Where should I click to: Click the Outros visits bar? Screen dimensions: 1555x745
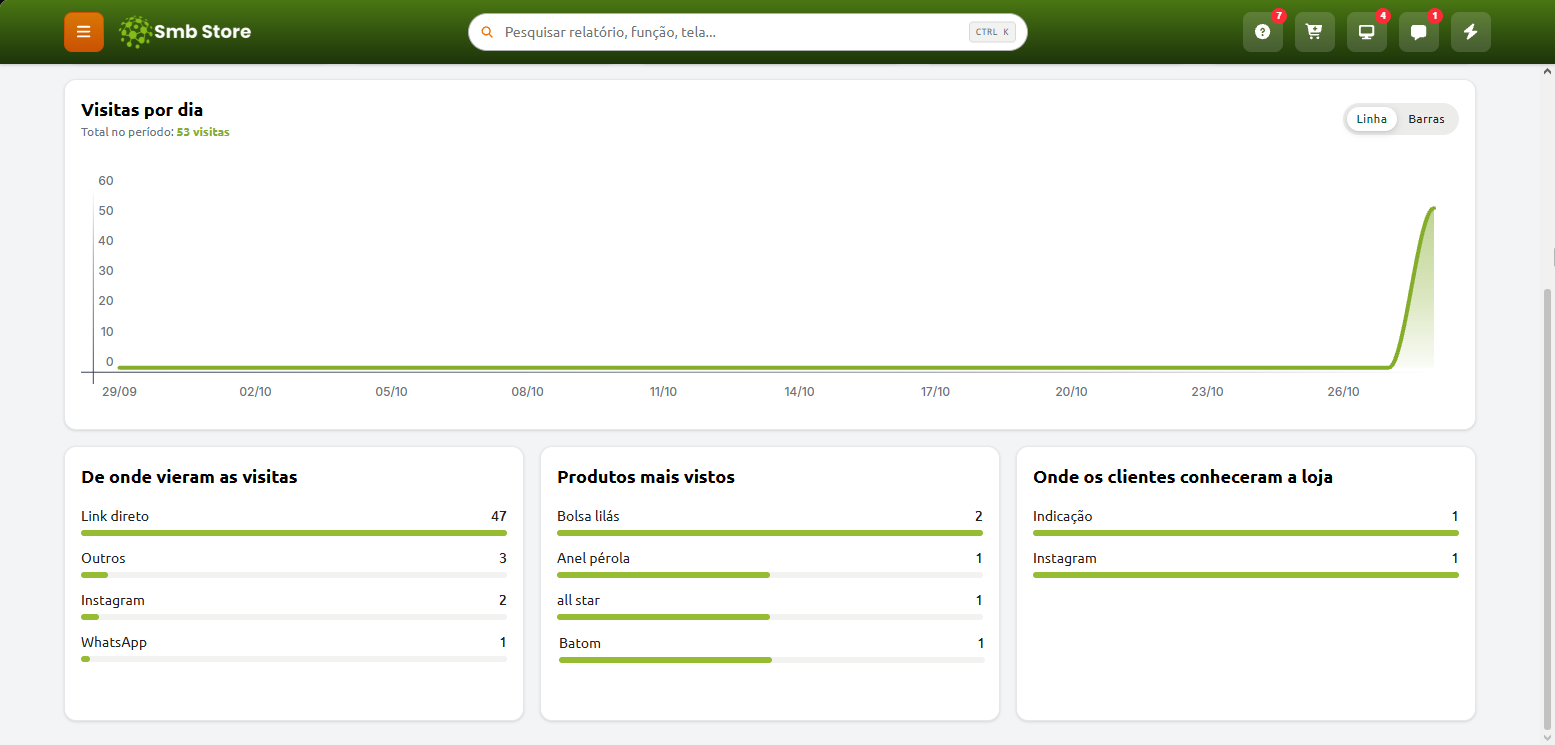click(294, 575)
